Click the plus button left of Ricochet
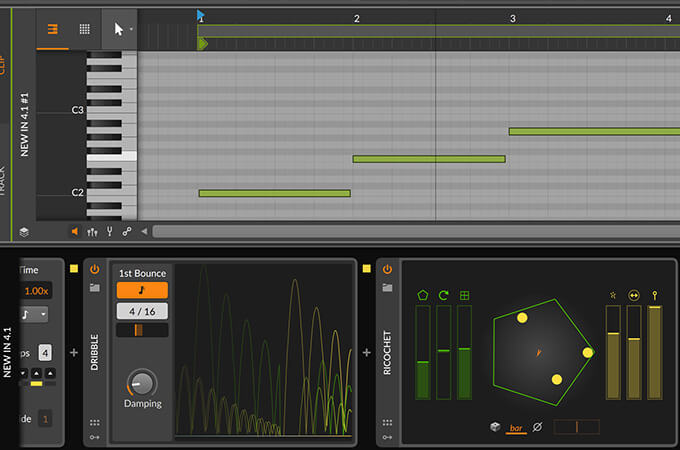This screenshot has height=450, width=680. tap(366, 352)
